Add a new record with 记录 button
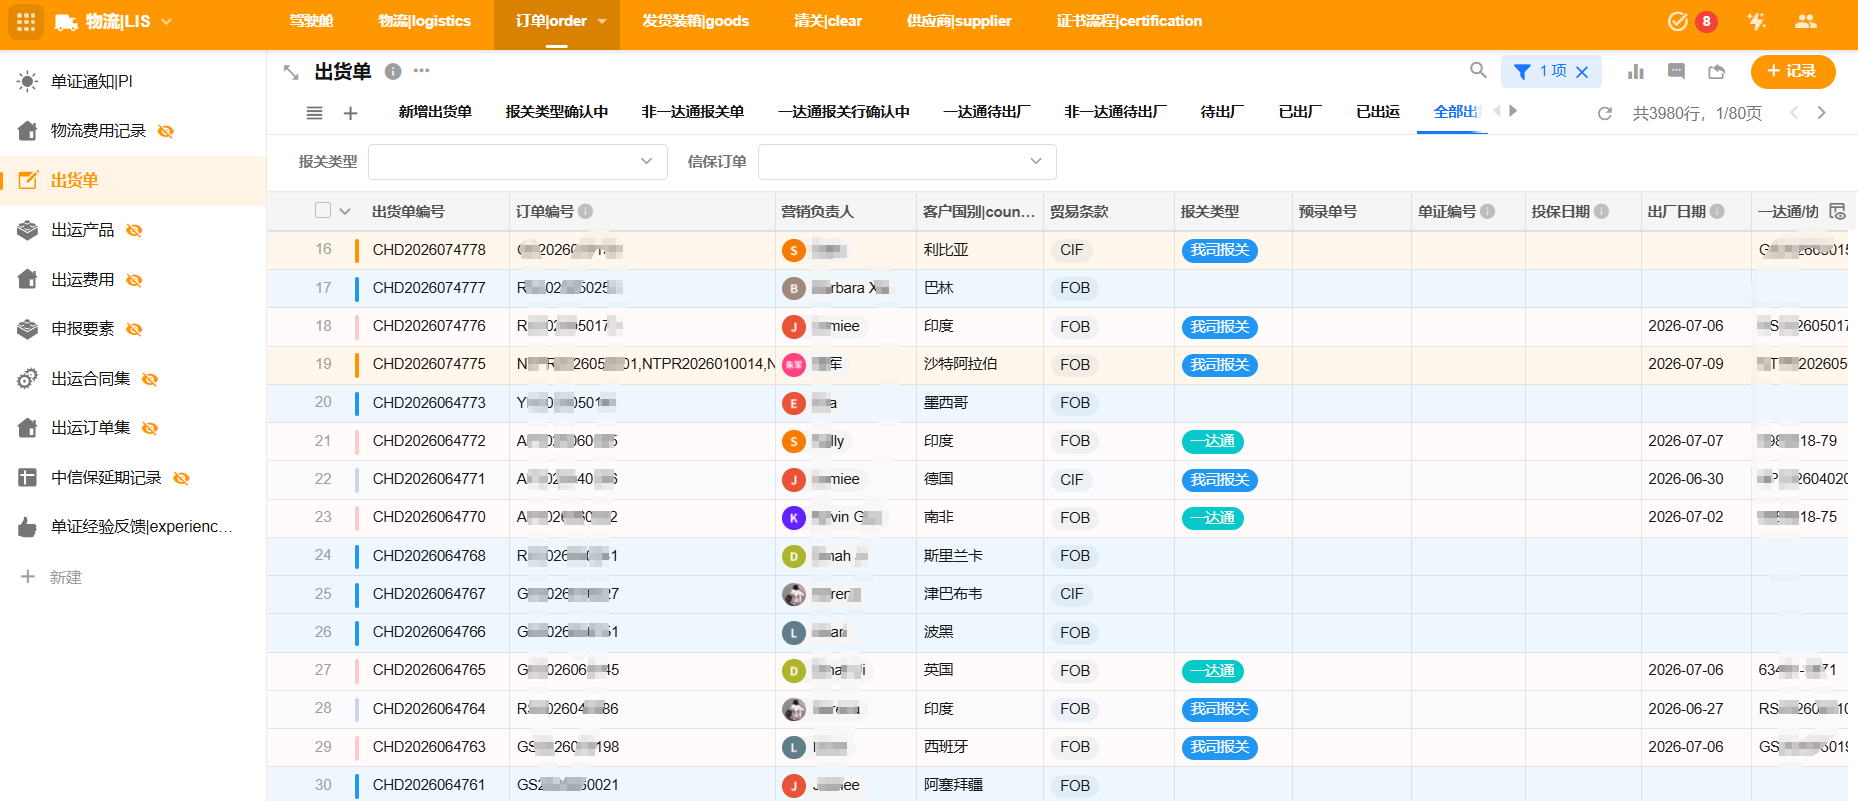The image size is (1858, 801). coord(1792,71)
